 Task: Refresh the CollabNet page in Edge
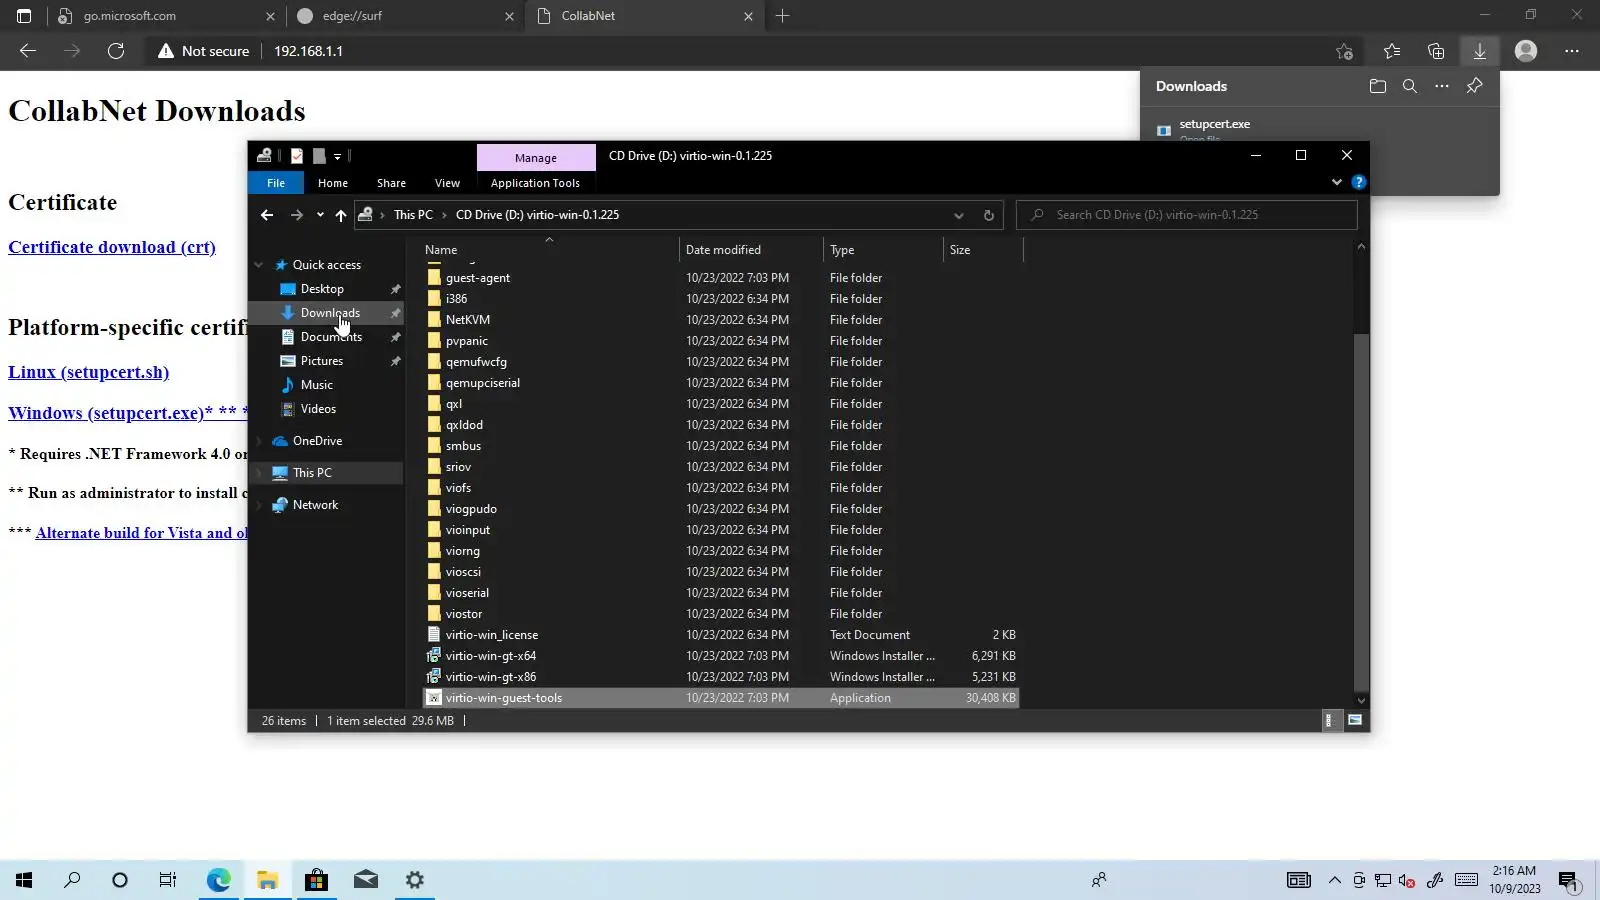point(116,51)
